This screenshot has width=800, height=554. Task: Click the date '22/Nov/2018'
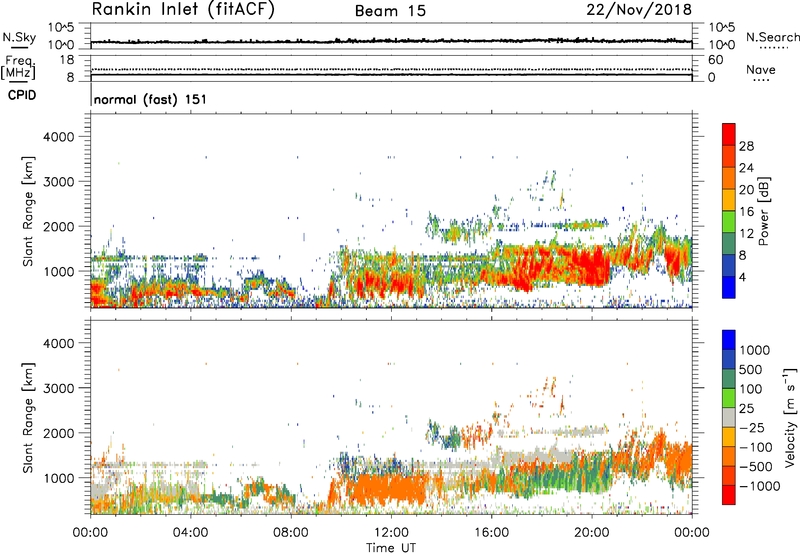(639, 10)
